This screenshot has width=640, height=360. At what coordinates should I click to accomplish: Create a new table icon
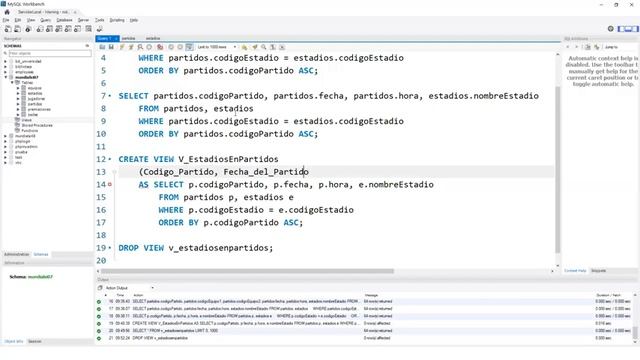point(49,29)
